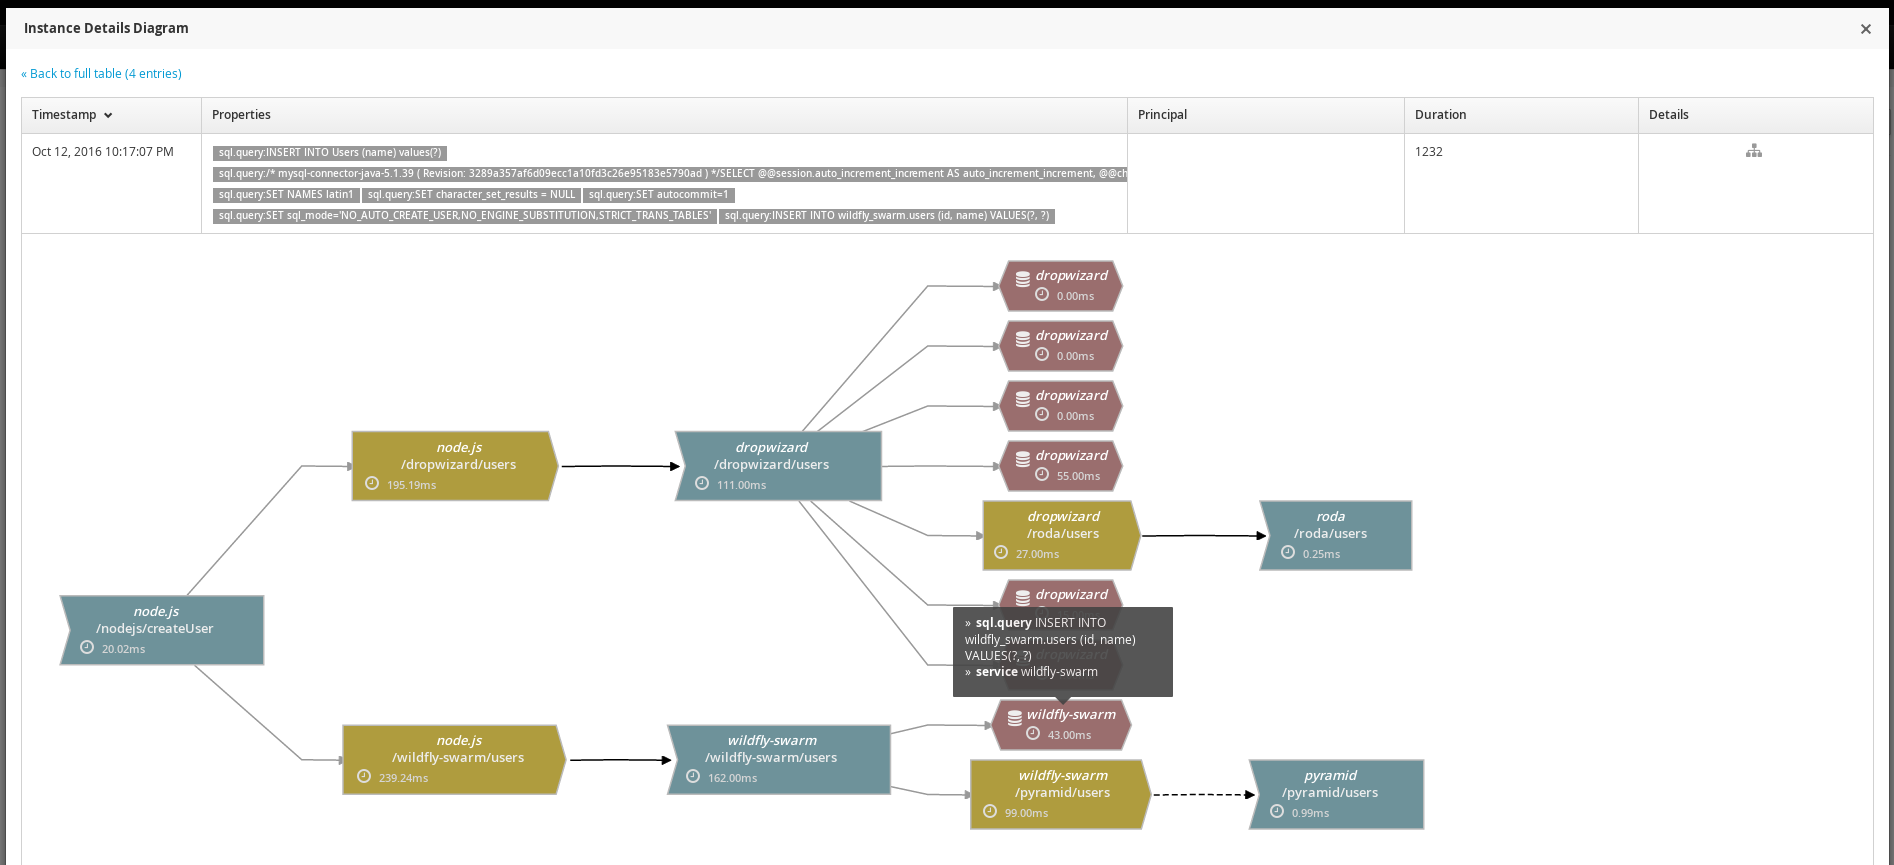Click database icon on 55.00ms dropwizard node
This screenshot has height=865, width=1894.
click(x=1023, y=459)
